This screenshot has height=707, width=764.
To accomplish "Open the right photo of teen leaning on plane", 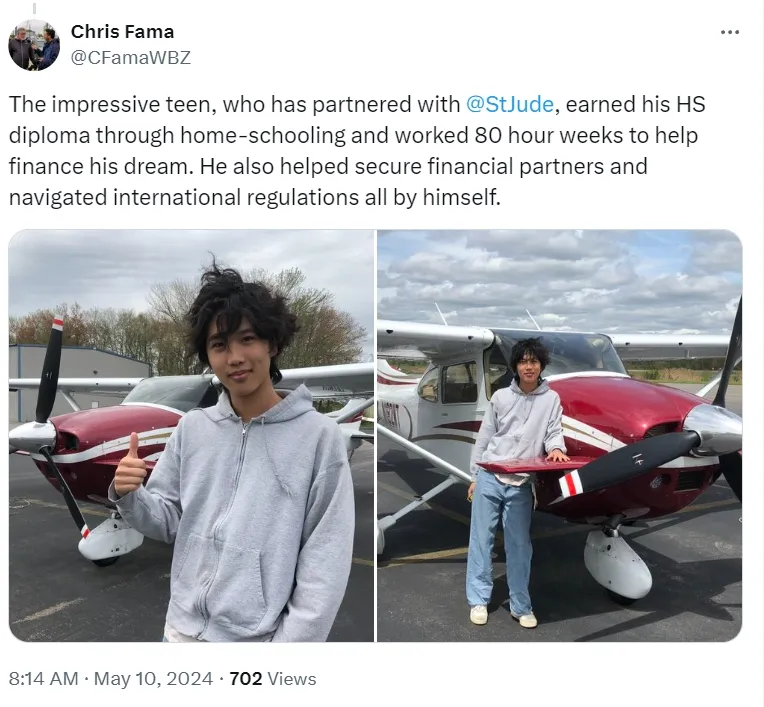I will (x=559, y=435).
